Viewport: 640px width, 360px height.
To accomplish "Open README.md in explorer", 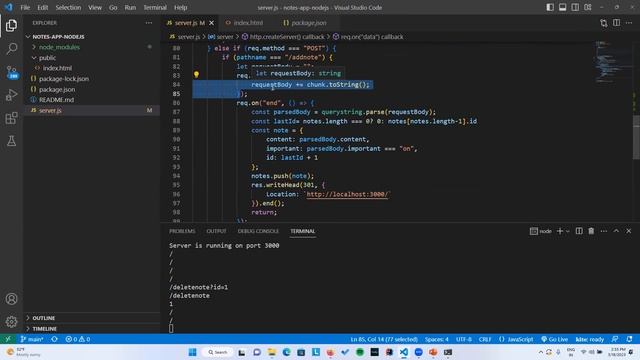I will [x=56, y=100].
